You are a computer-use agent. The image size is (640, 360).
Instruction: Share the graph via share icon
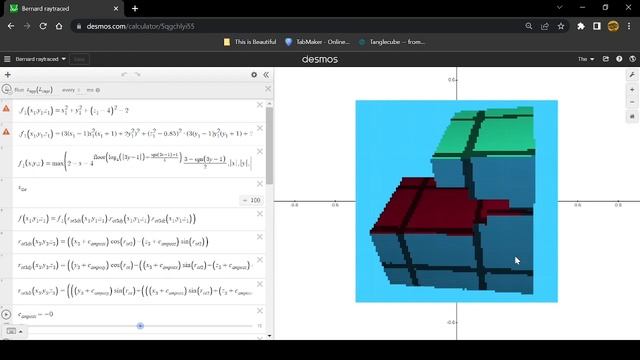pyautogui.click(x=606, y=59)
